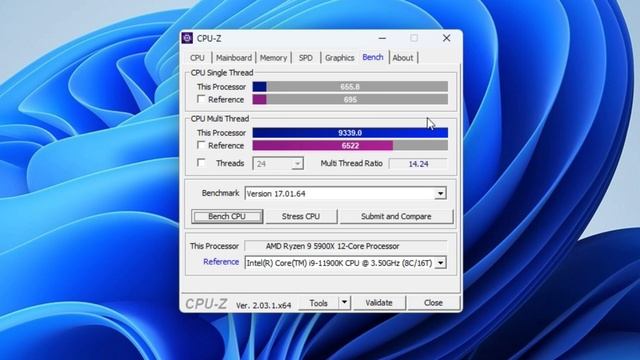Start Stress CPU test
The height and width of the screenshot is (360, 640).
point(301,216)
